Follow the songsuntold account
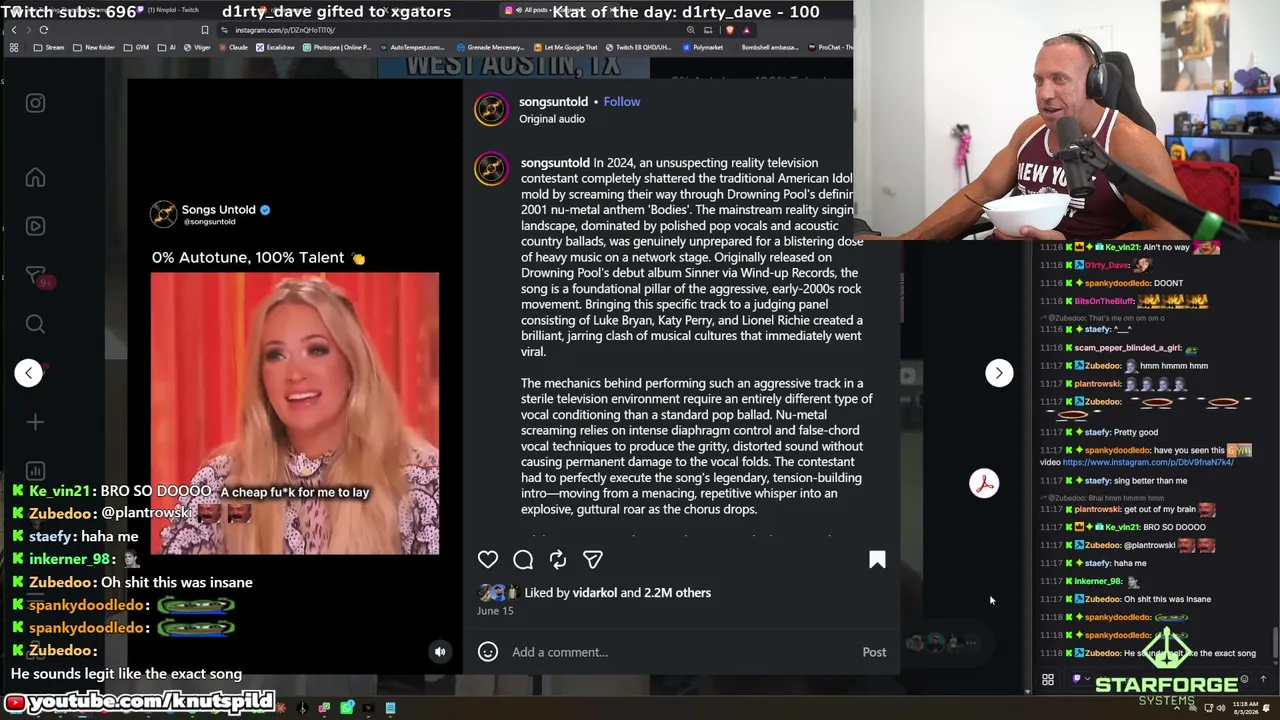 (x=622, y=101)
